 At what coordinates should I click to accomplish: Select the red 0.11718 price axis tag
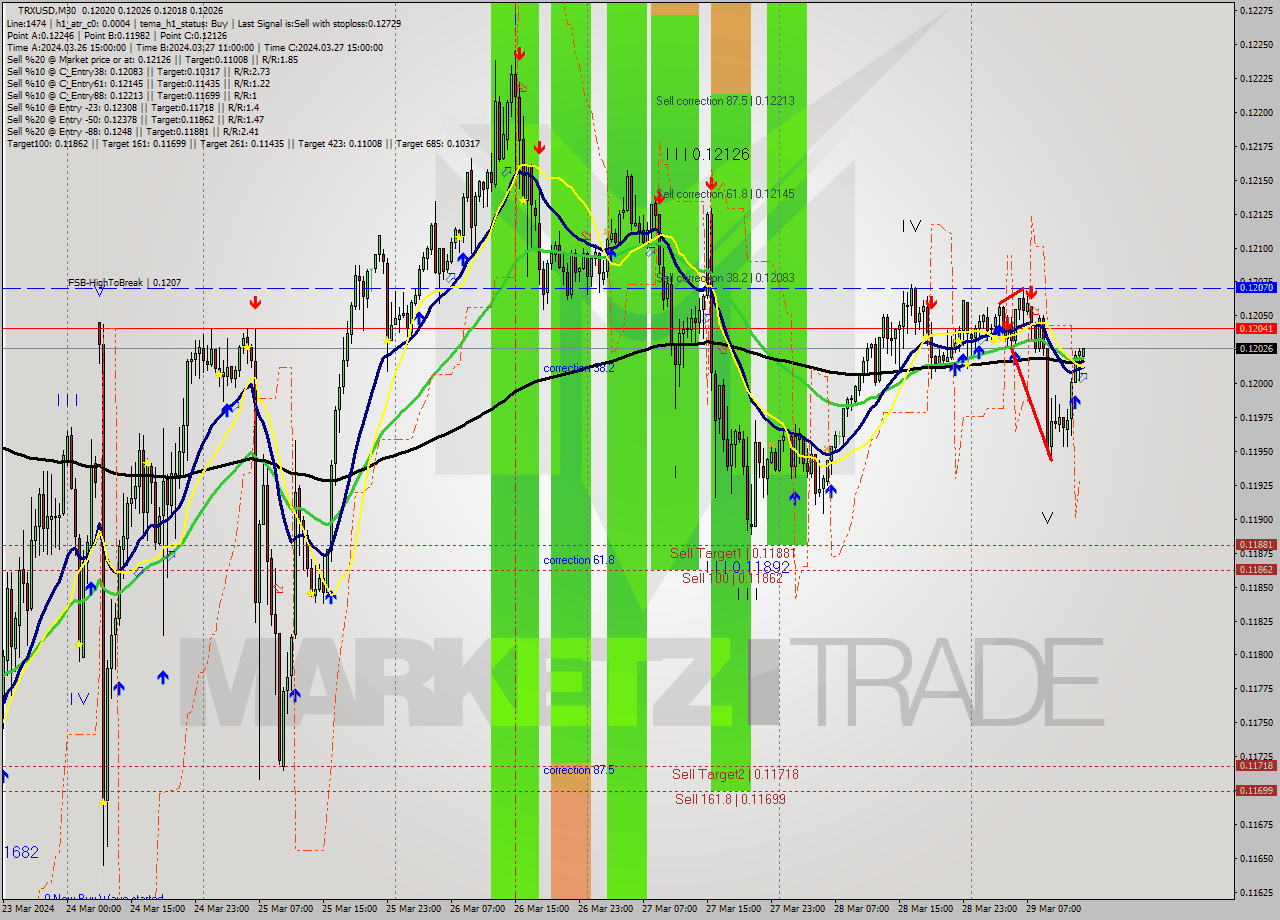pos(1256,765)
